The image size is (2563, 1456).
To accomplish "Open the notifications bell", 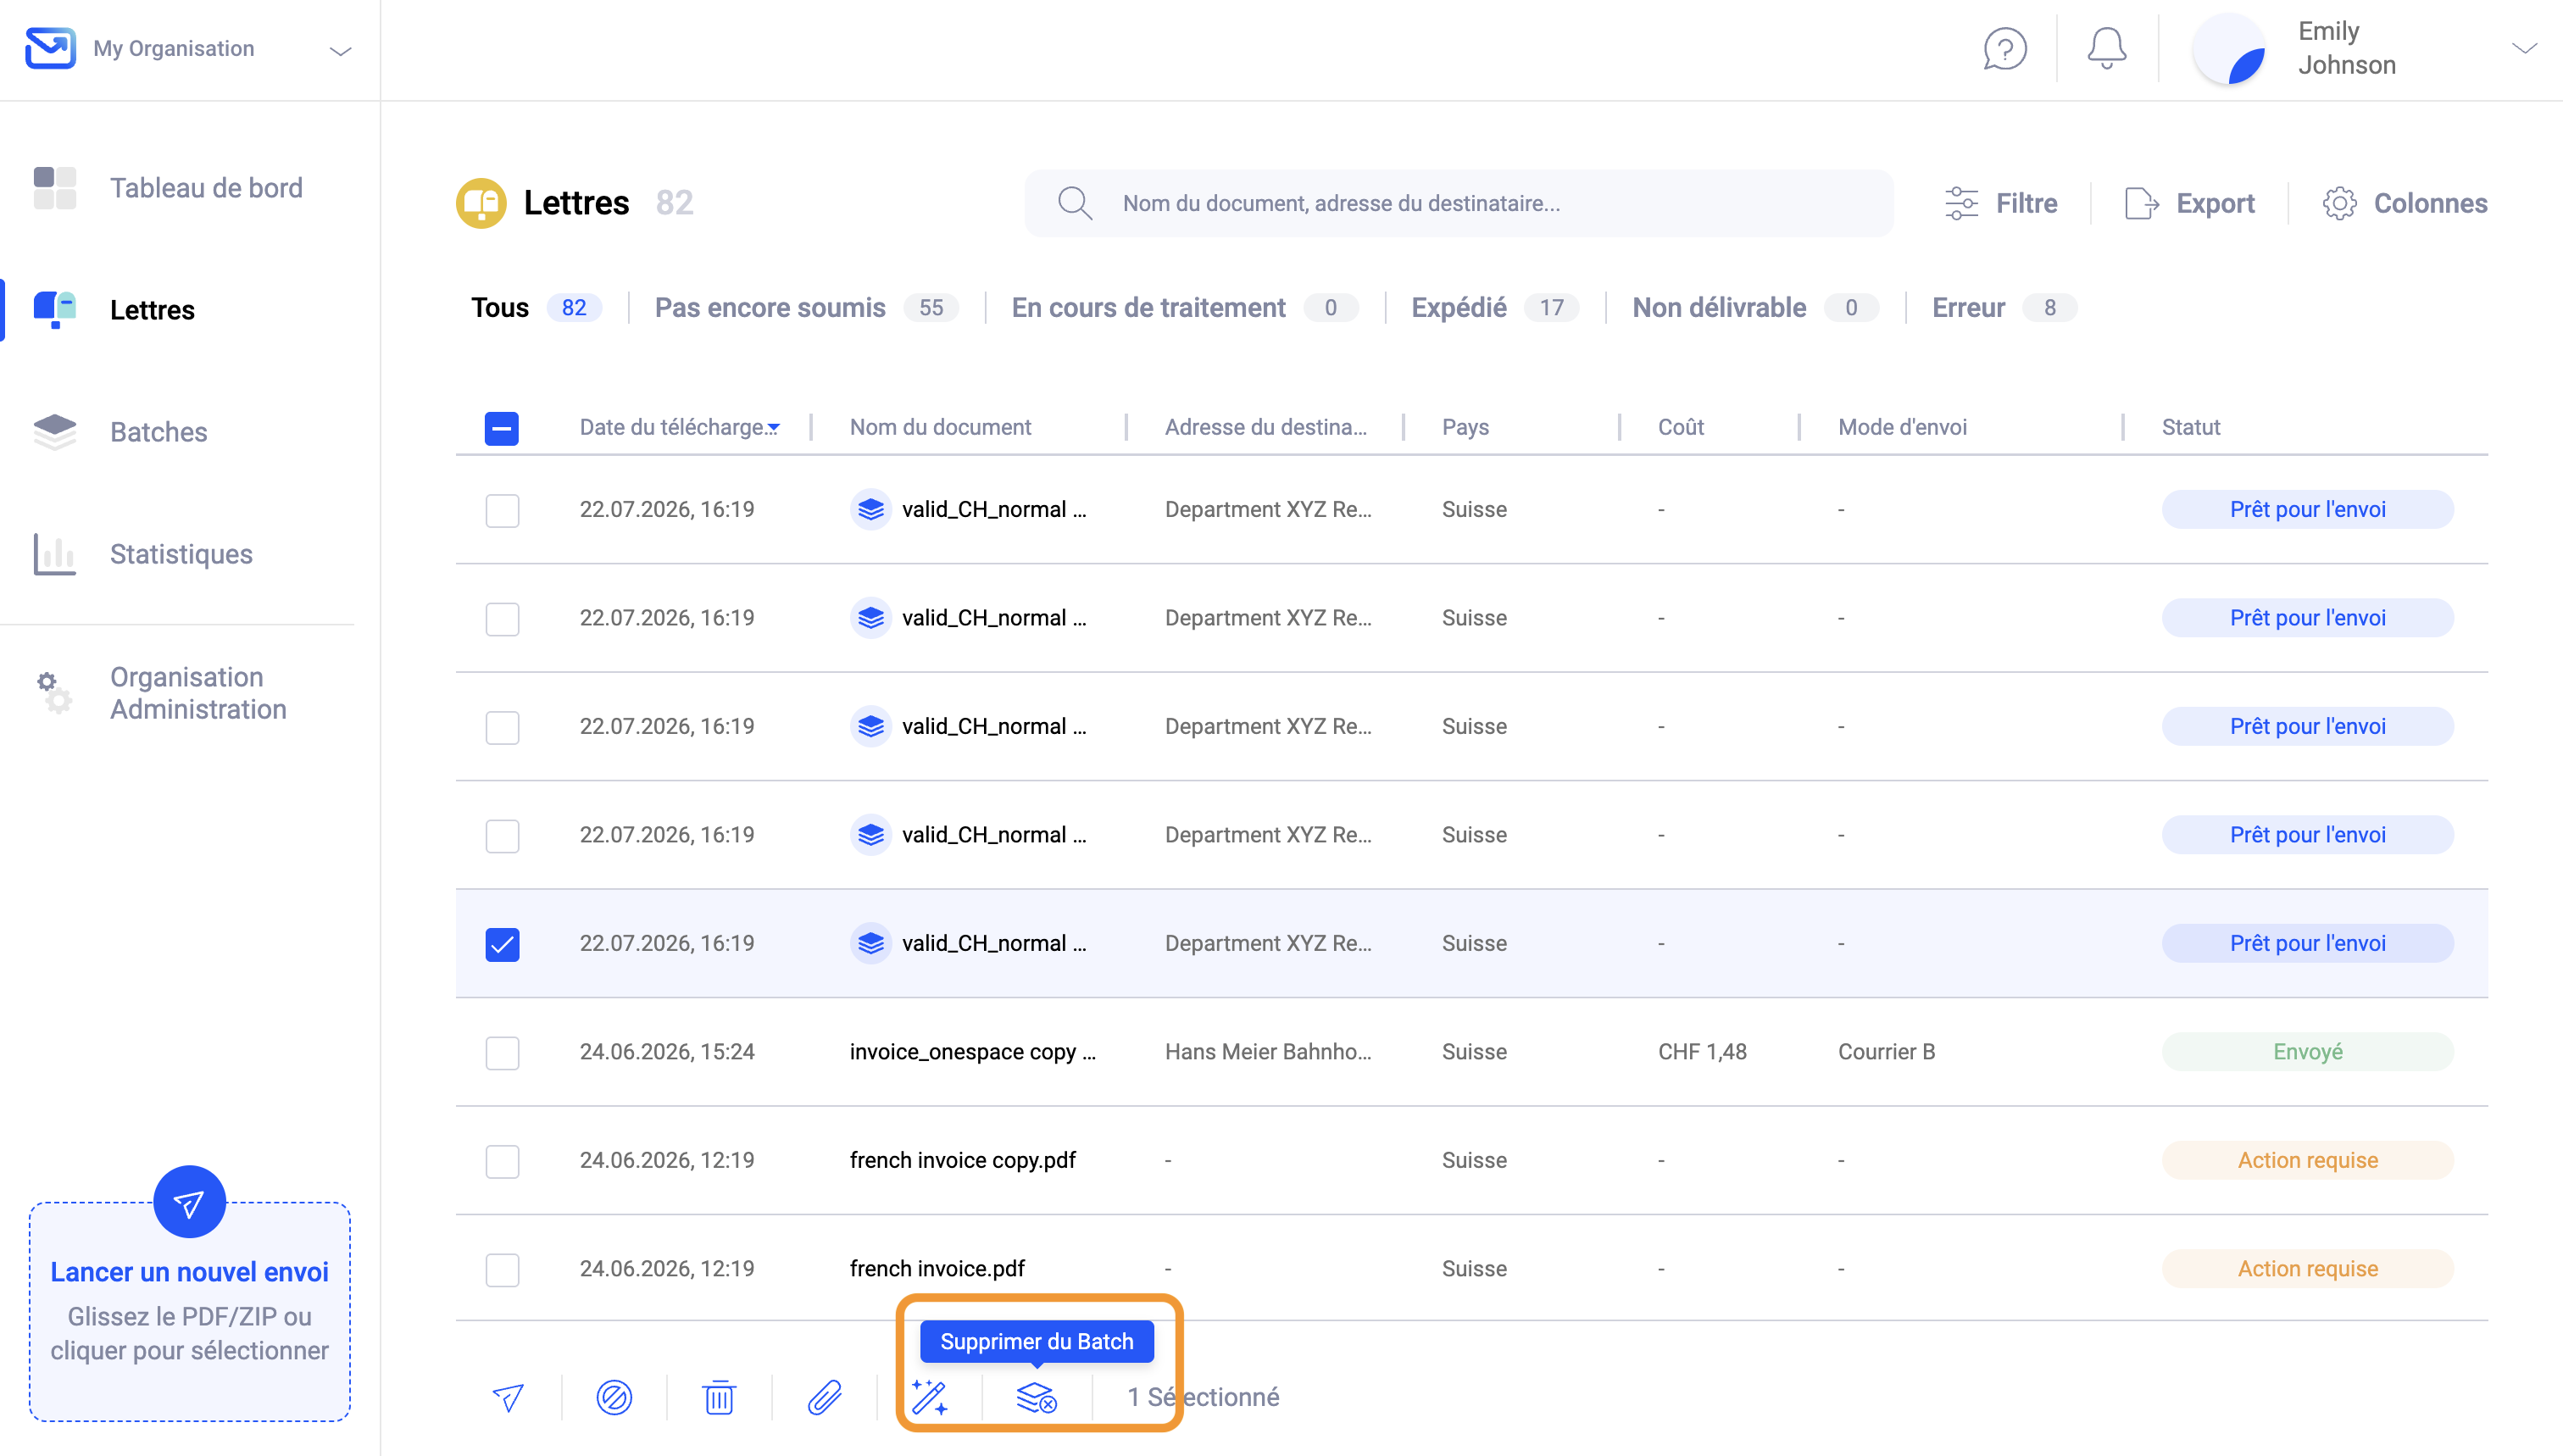I will click(2107, 49).
